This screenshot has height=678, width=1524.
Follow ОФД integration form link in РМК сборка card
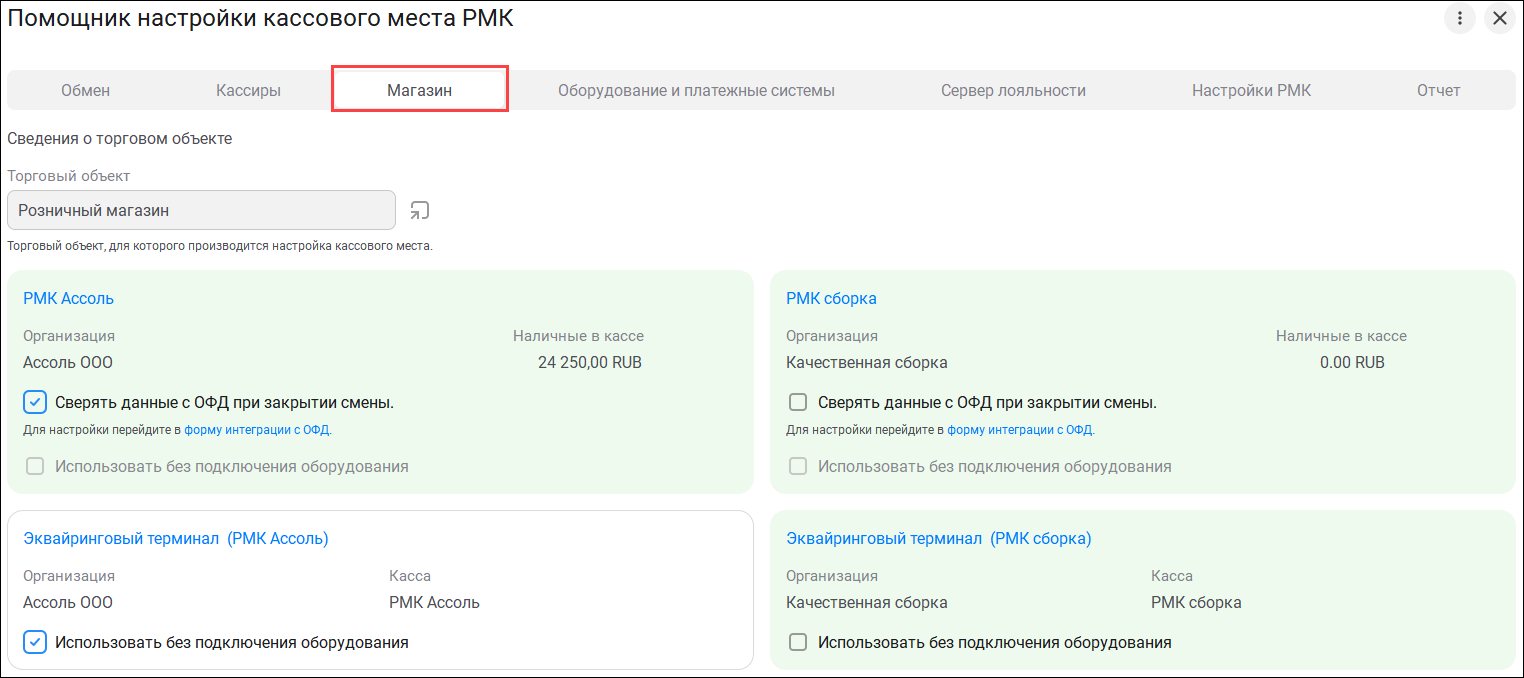click(x=1020, y=430)
